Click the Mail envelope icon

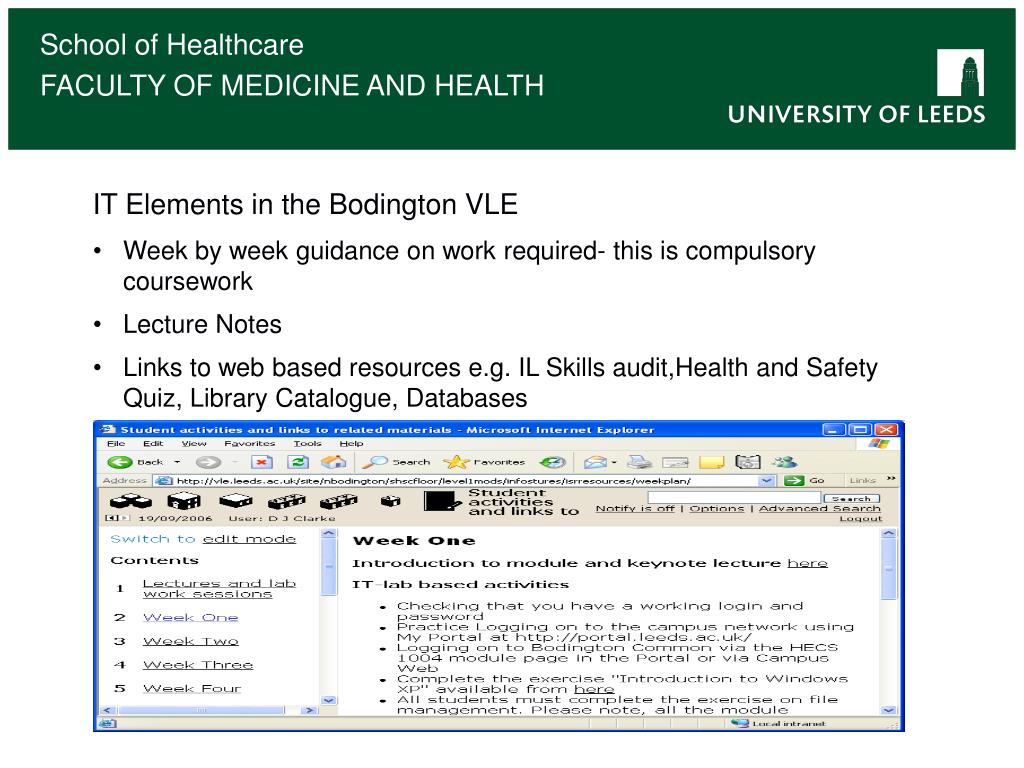(595, 462)
